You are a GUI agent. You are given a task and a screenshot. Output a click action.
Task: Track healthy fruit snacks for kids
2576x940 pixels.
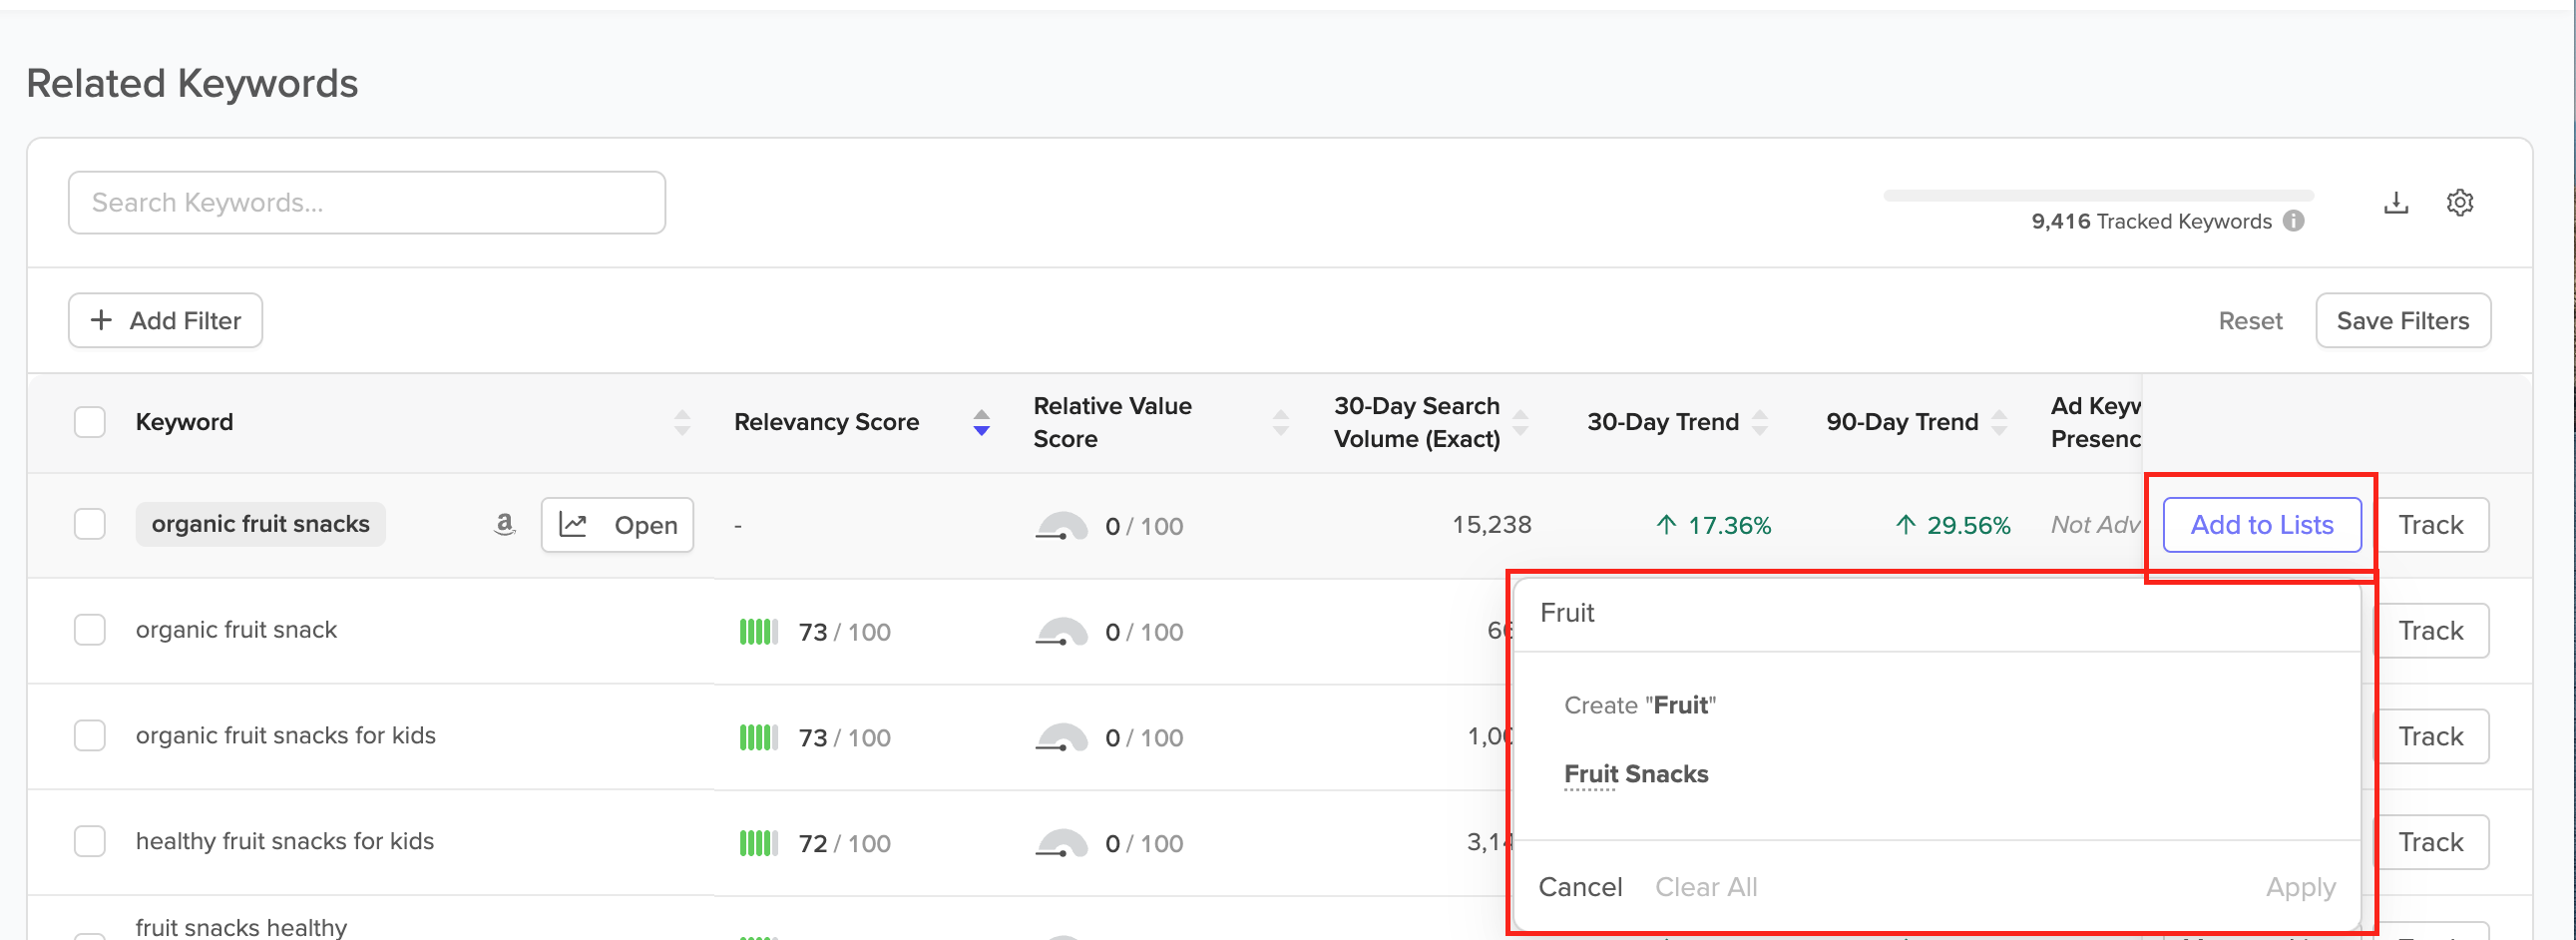coord(2431,843)
